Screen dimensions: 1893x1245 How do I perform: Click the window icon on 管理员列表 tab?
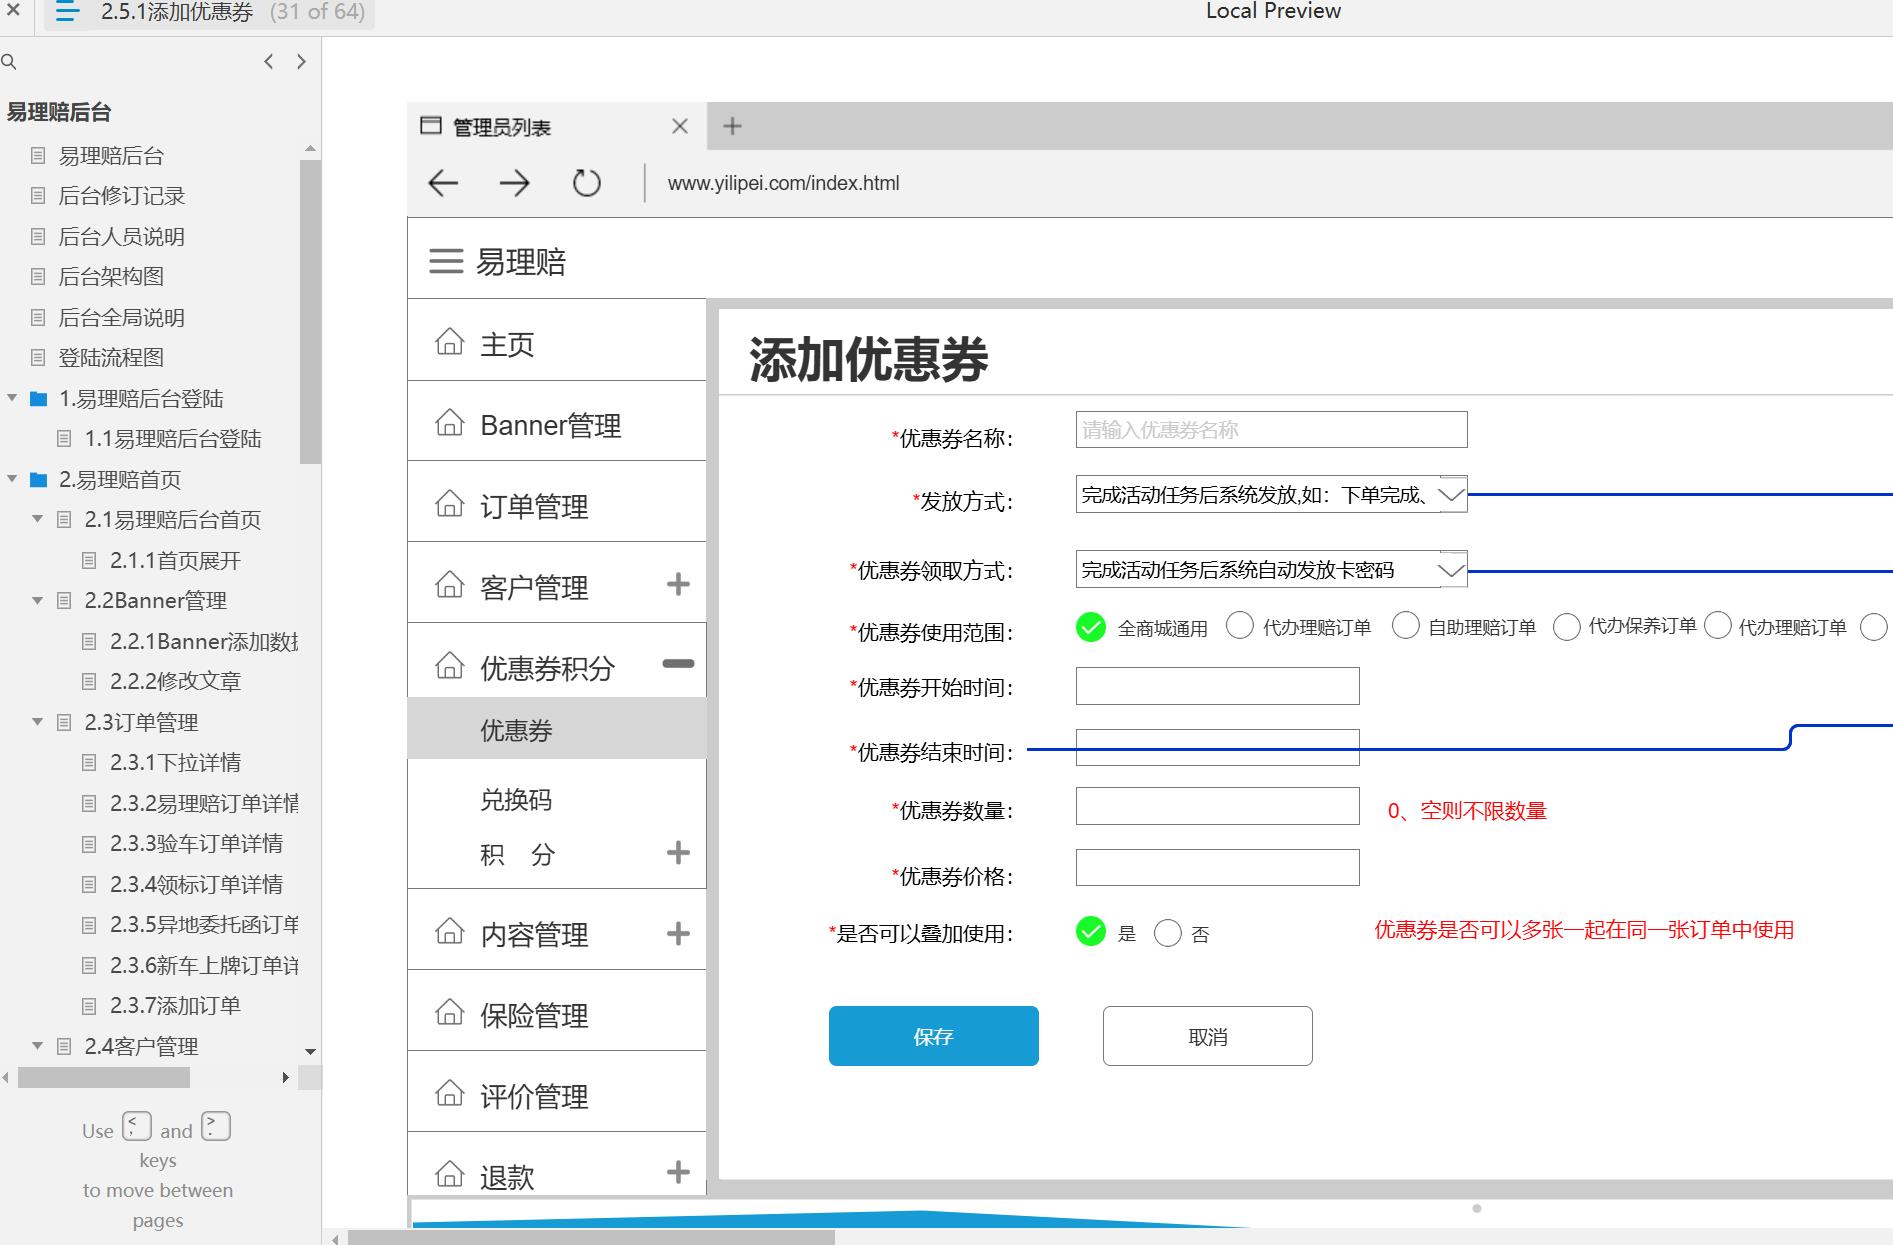[x=431, y=126]
